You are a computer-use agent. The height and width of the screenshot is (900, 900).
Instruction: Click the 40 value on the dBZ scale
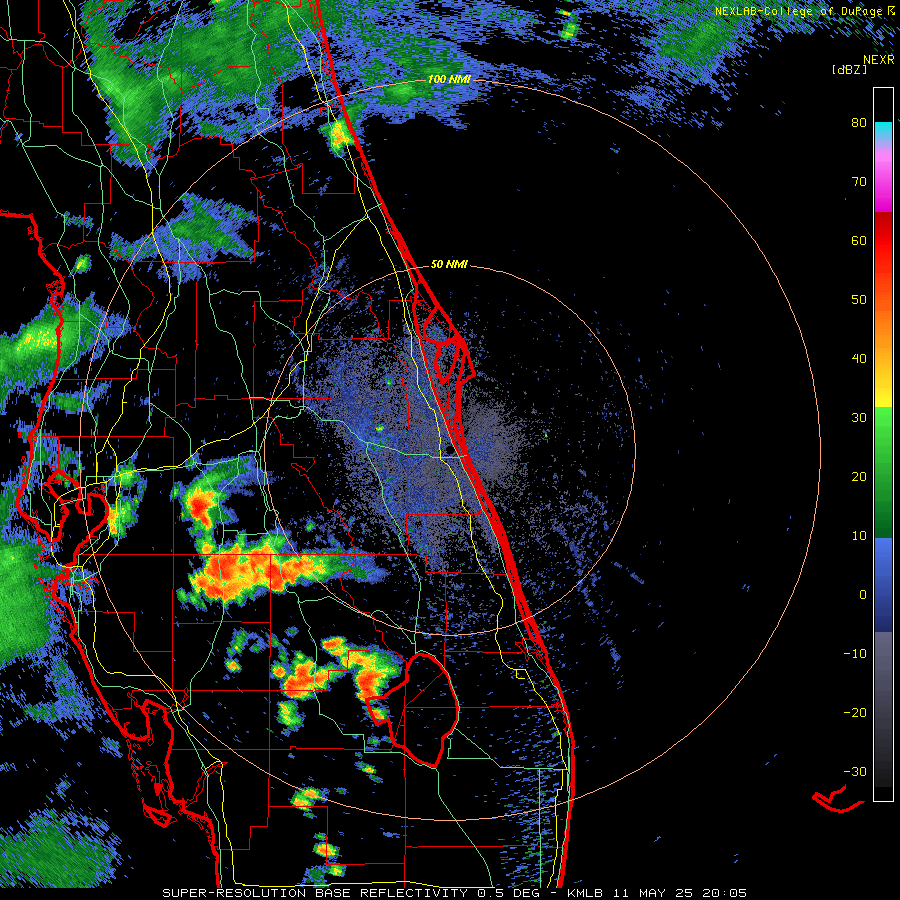[859, 359]
